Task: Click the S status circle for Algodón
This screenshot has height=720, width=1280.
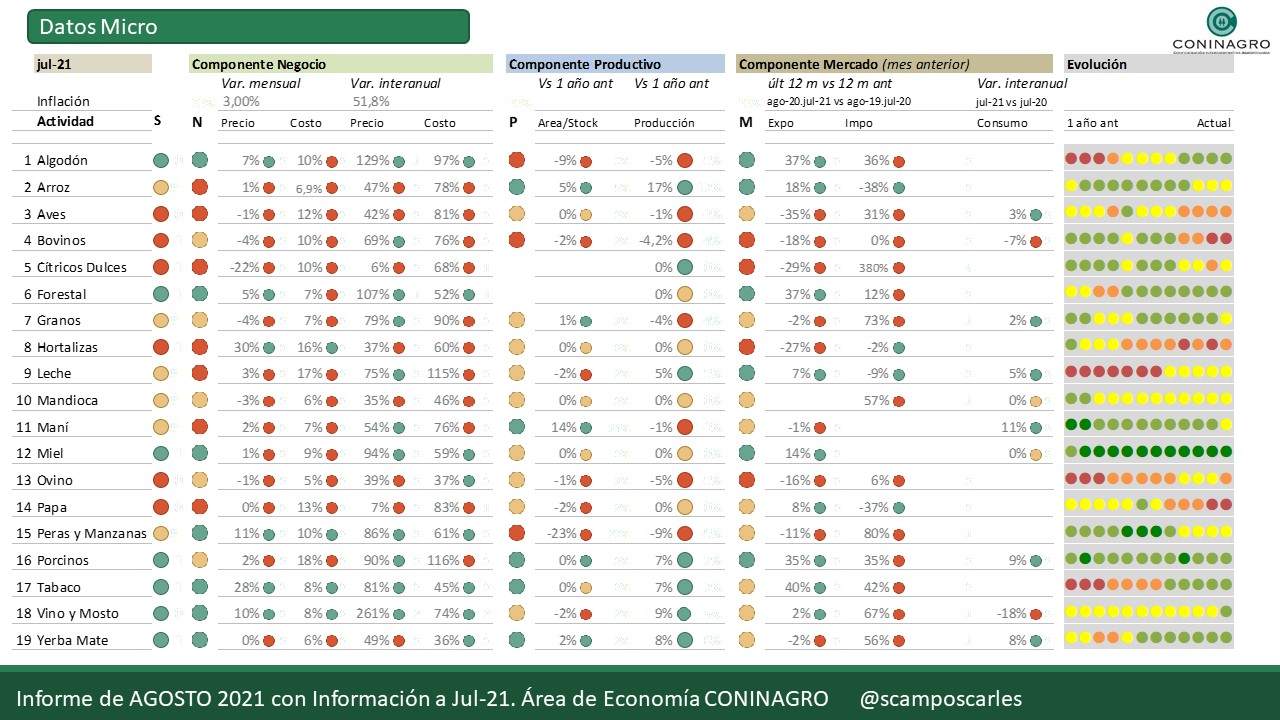Action: (x=160, y=160)
